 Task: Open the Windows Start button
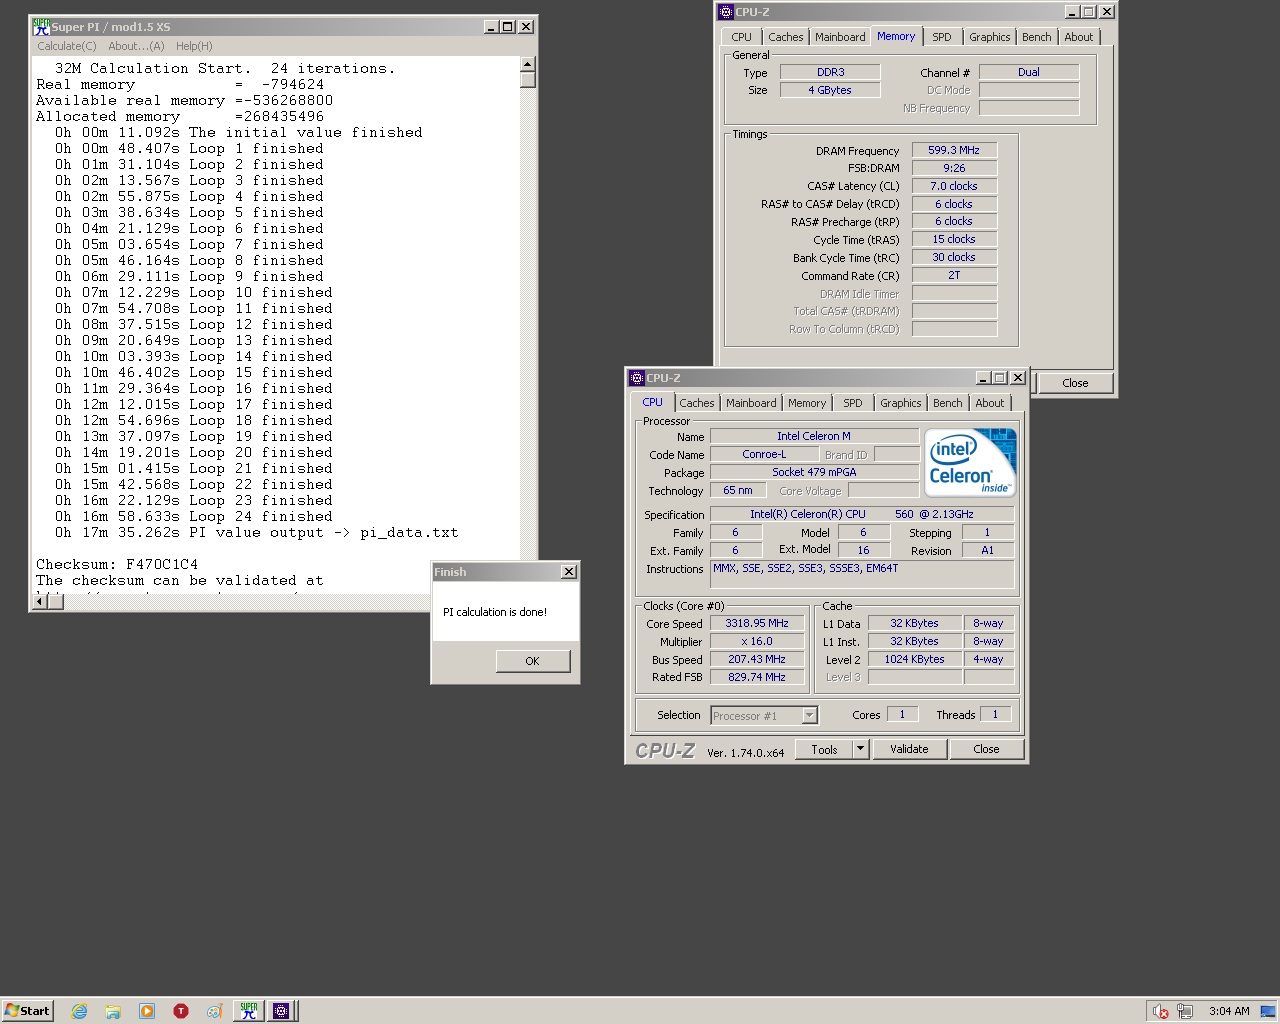pyautogui.click(x=27, y=1011)
